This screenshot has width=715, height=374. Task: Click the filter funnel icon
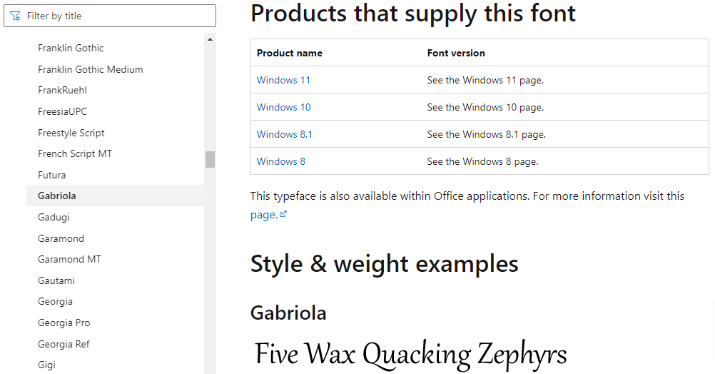pos(15,16)
